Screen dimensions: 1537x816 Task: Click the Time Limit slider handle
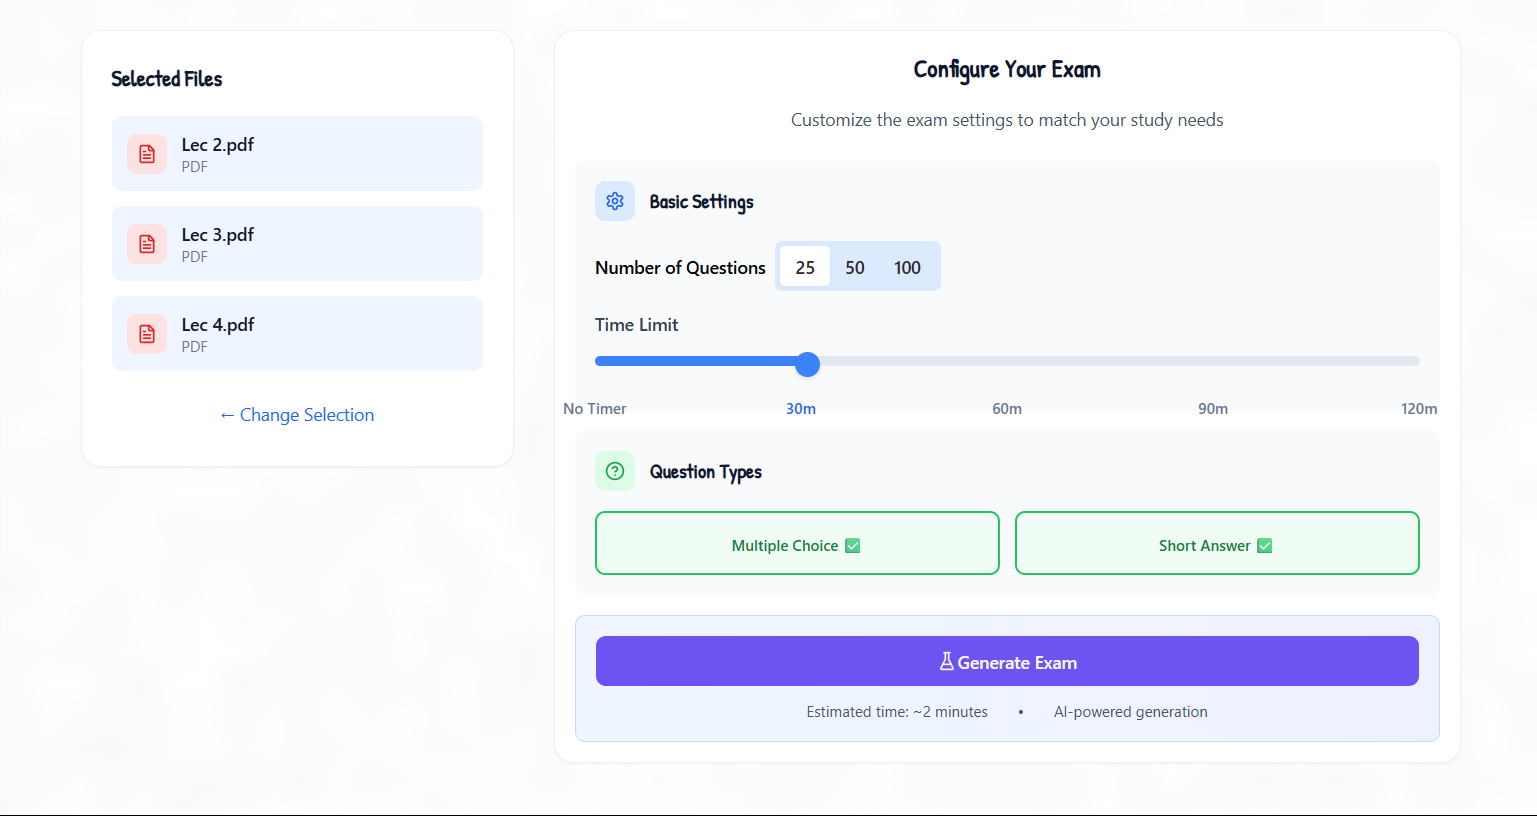808,364
